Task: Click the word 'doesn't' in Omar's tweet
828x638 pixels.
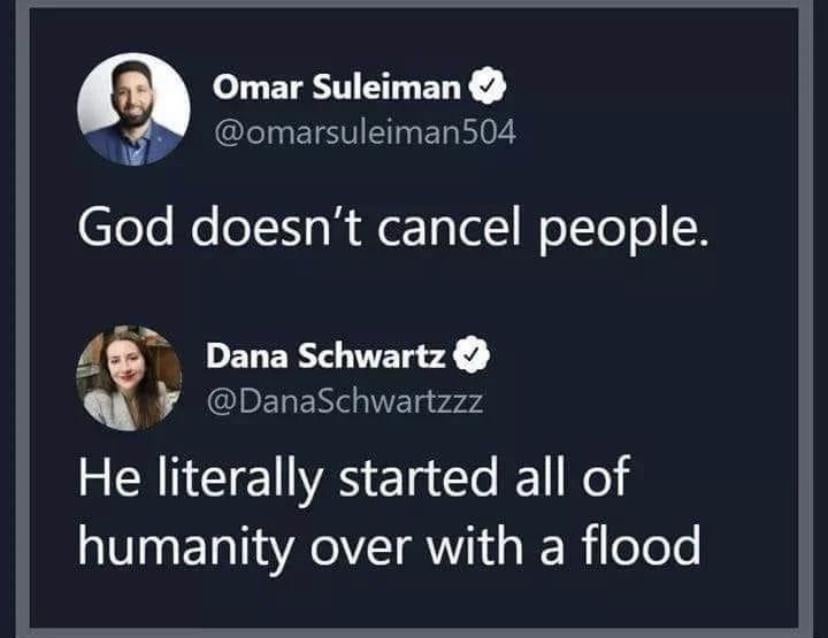Action: [x=276, y=227]
